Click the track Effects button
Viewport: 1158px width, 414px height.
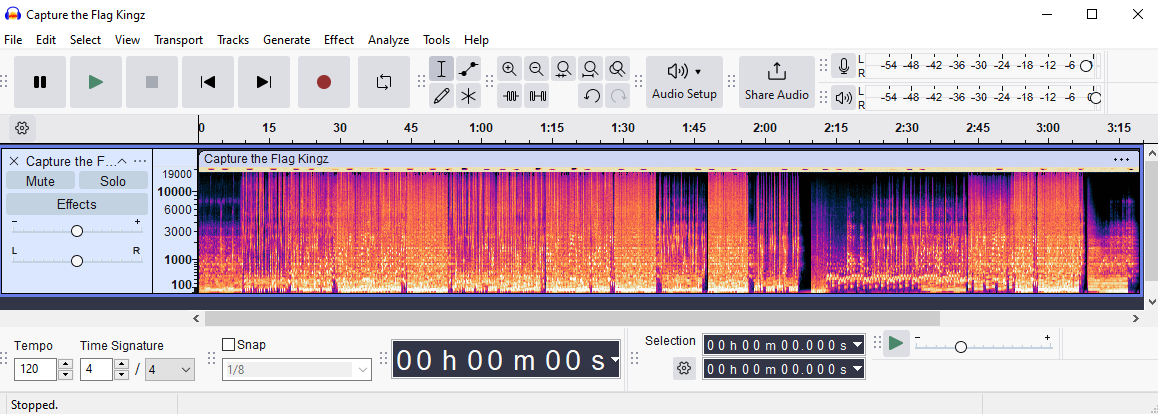[77, 204]
